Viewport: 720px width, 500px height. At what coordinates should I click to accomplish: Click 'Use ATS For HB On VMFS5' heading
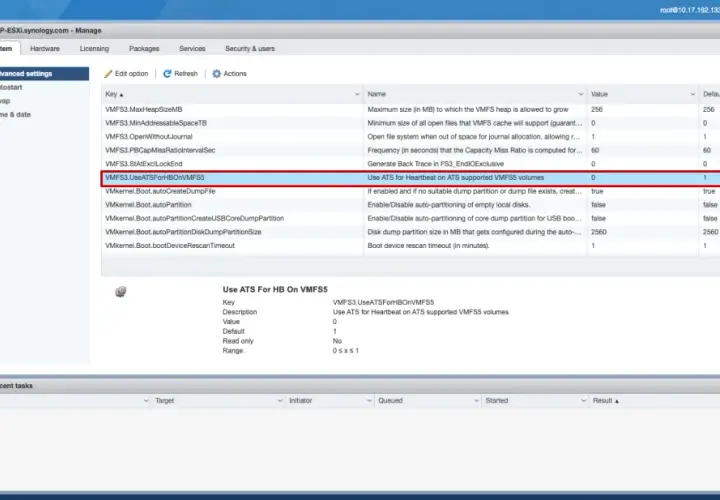[275, 290]
